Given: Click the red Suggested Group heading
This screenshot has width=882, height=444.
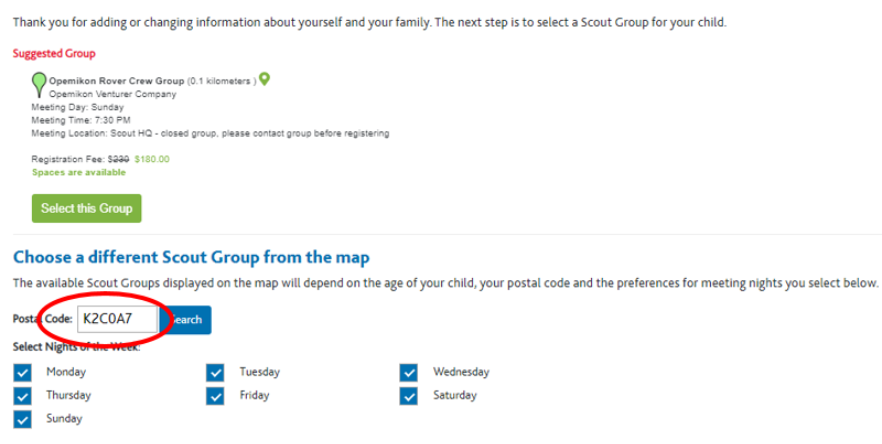Looking at the screenshot, I should coord(54,53).
